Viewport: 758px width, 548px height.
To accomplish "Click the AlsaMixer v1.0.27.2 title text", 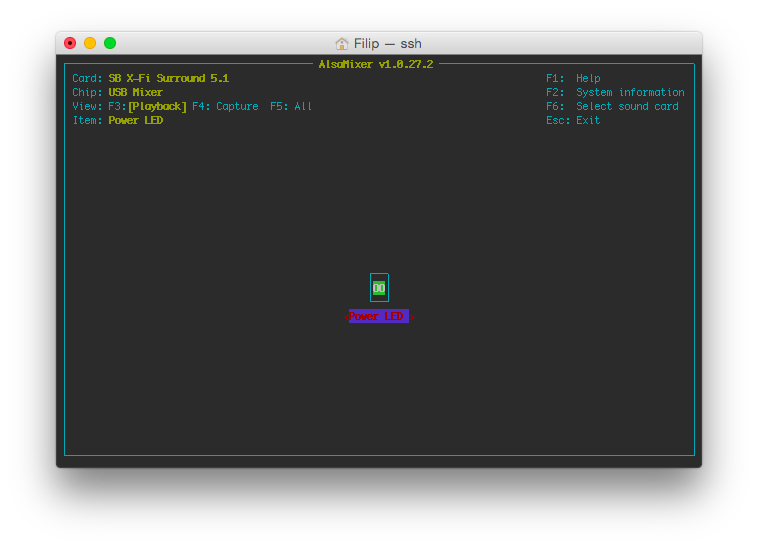I will point(376,64).
